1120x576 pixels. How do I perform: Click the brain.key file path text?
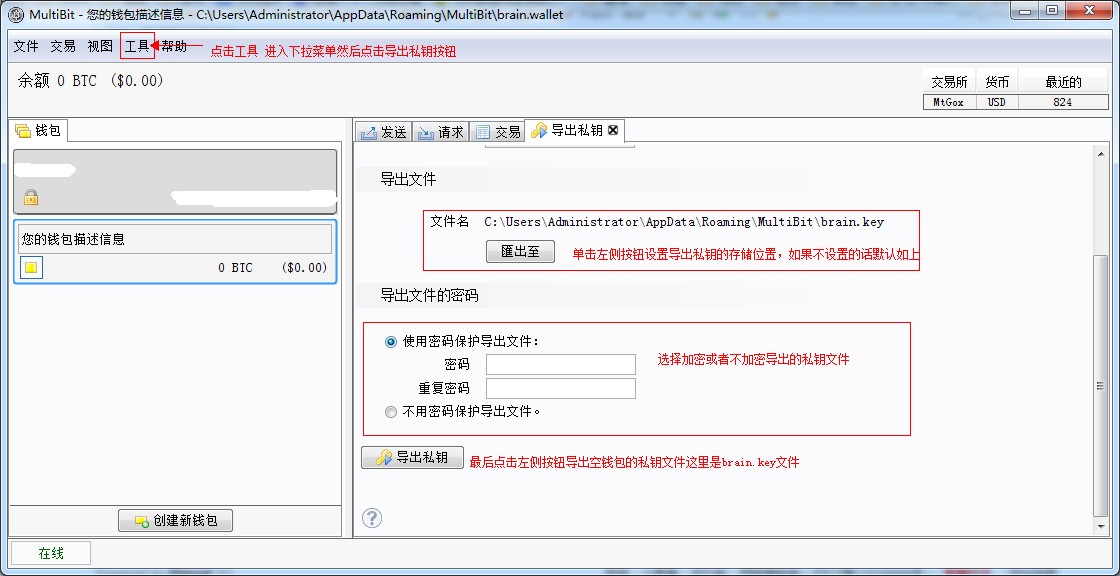pos(684,222)
